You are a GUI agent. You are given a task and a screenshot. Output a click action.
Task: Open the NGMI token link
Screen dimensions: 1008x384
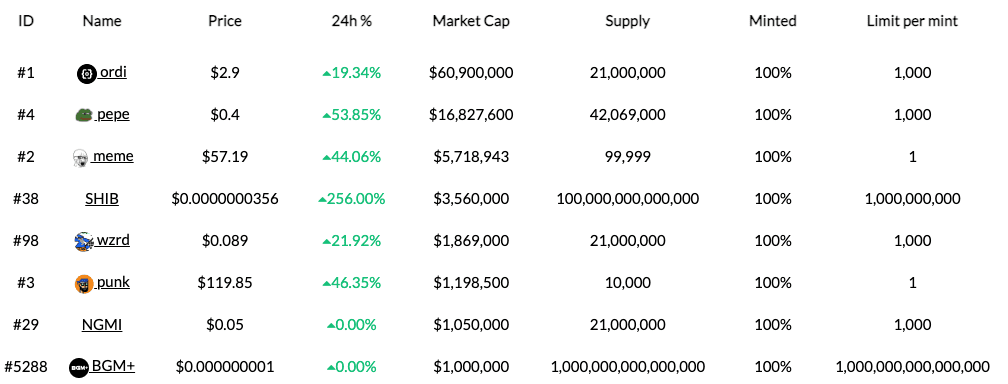(x=102, y=325)
